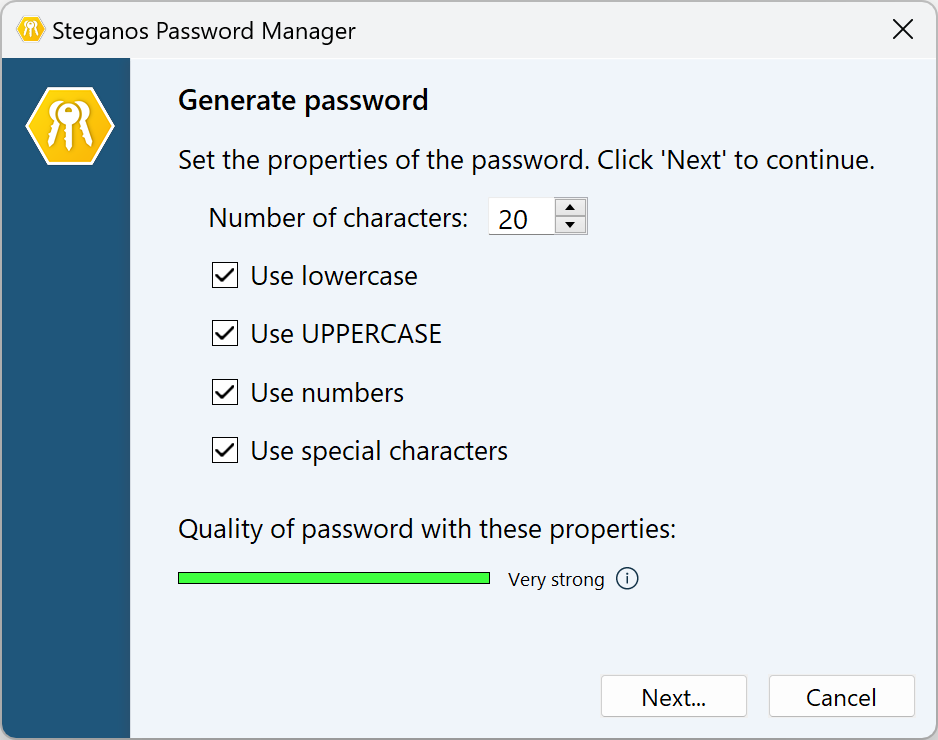938x740 pixels.
Task: Increase number of characters with up arrow
Action: tap(570, 208)
